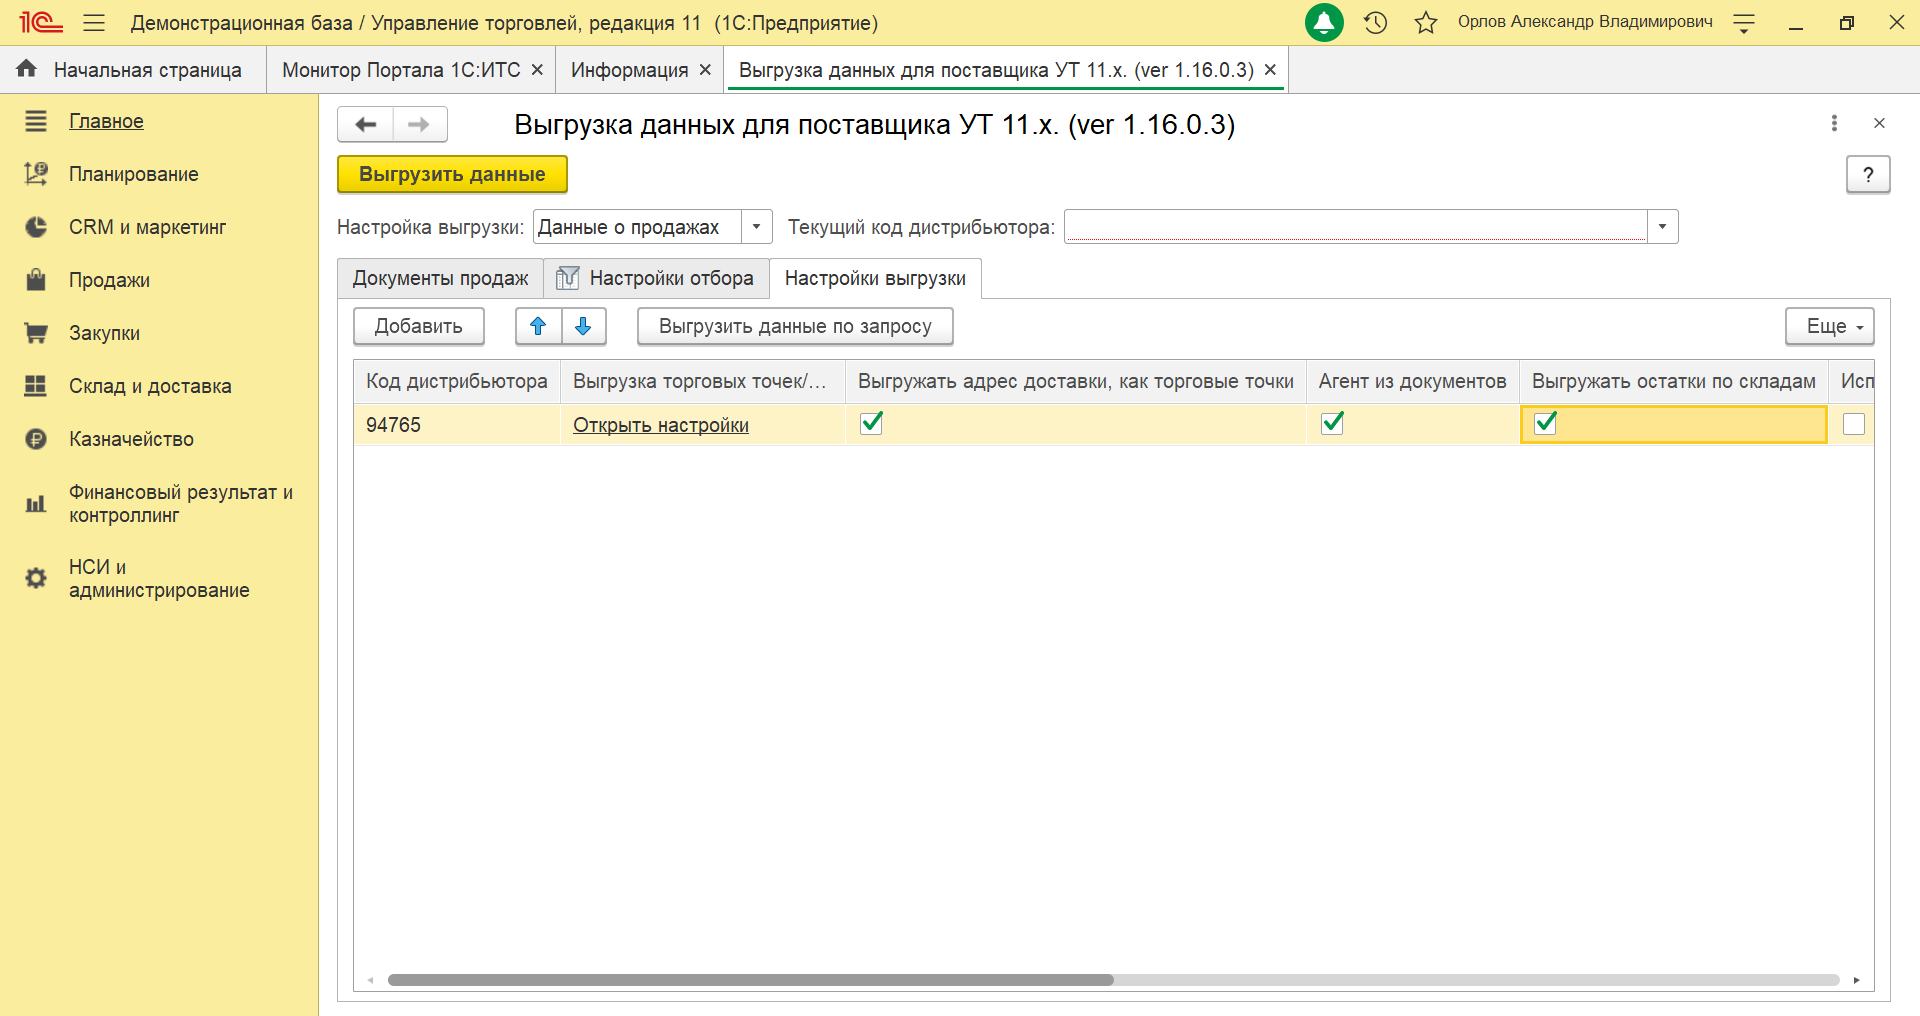The height and width of the screenshot is (1016, 1920).
Task: Switch to Монитор Портала 1С:ИТС tab
Action: tap(401, 70)
